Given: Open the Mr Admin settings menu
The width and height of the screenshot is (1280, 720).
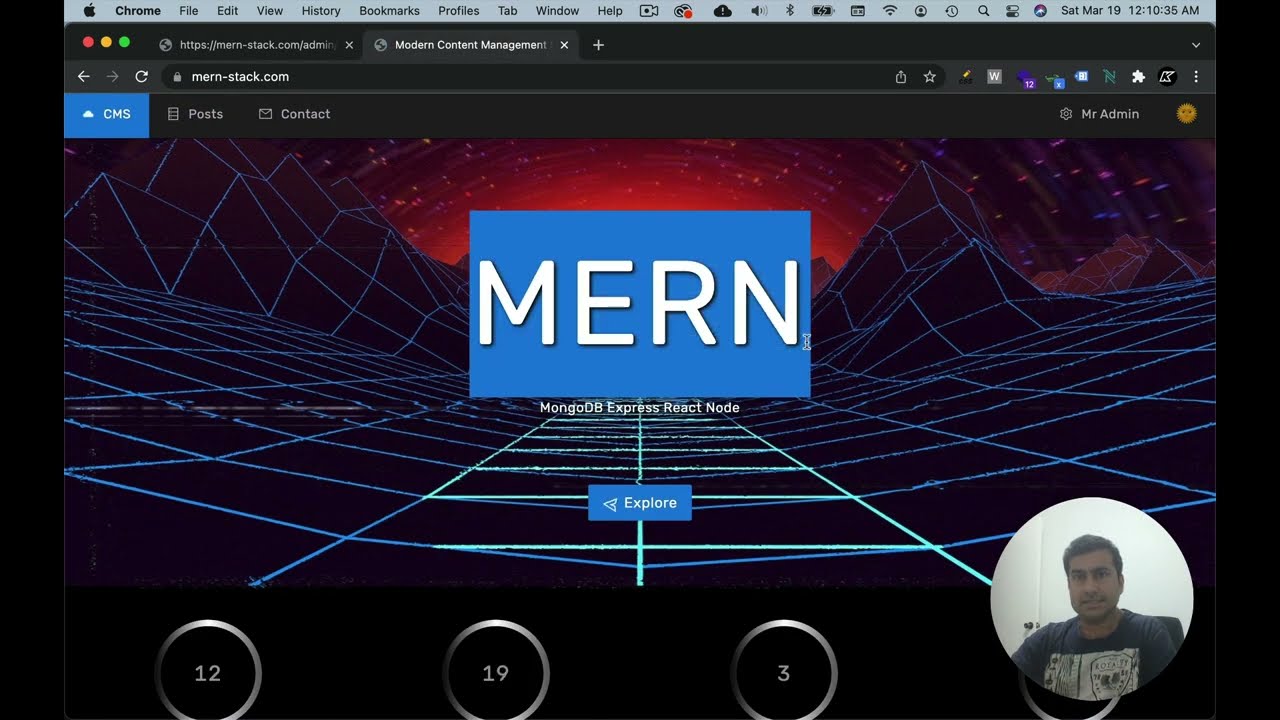Looking at the screenshot, I should [x=1099, y=114].
